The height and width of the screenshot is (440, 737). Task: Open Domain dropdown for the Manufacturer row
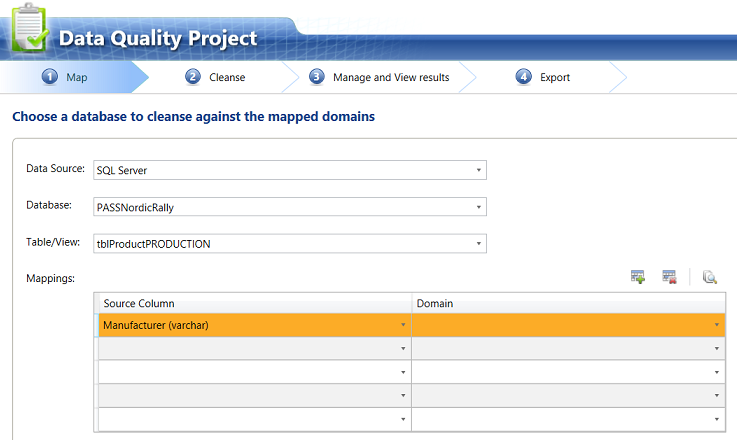(717, 325)
